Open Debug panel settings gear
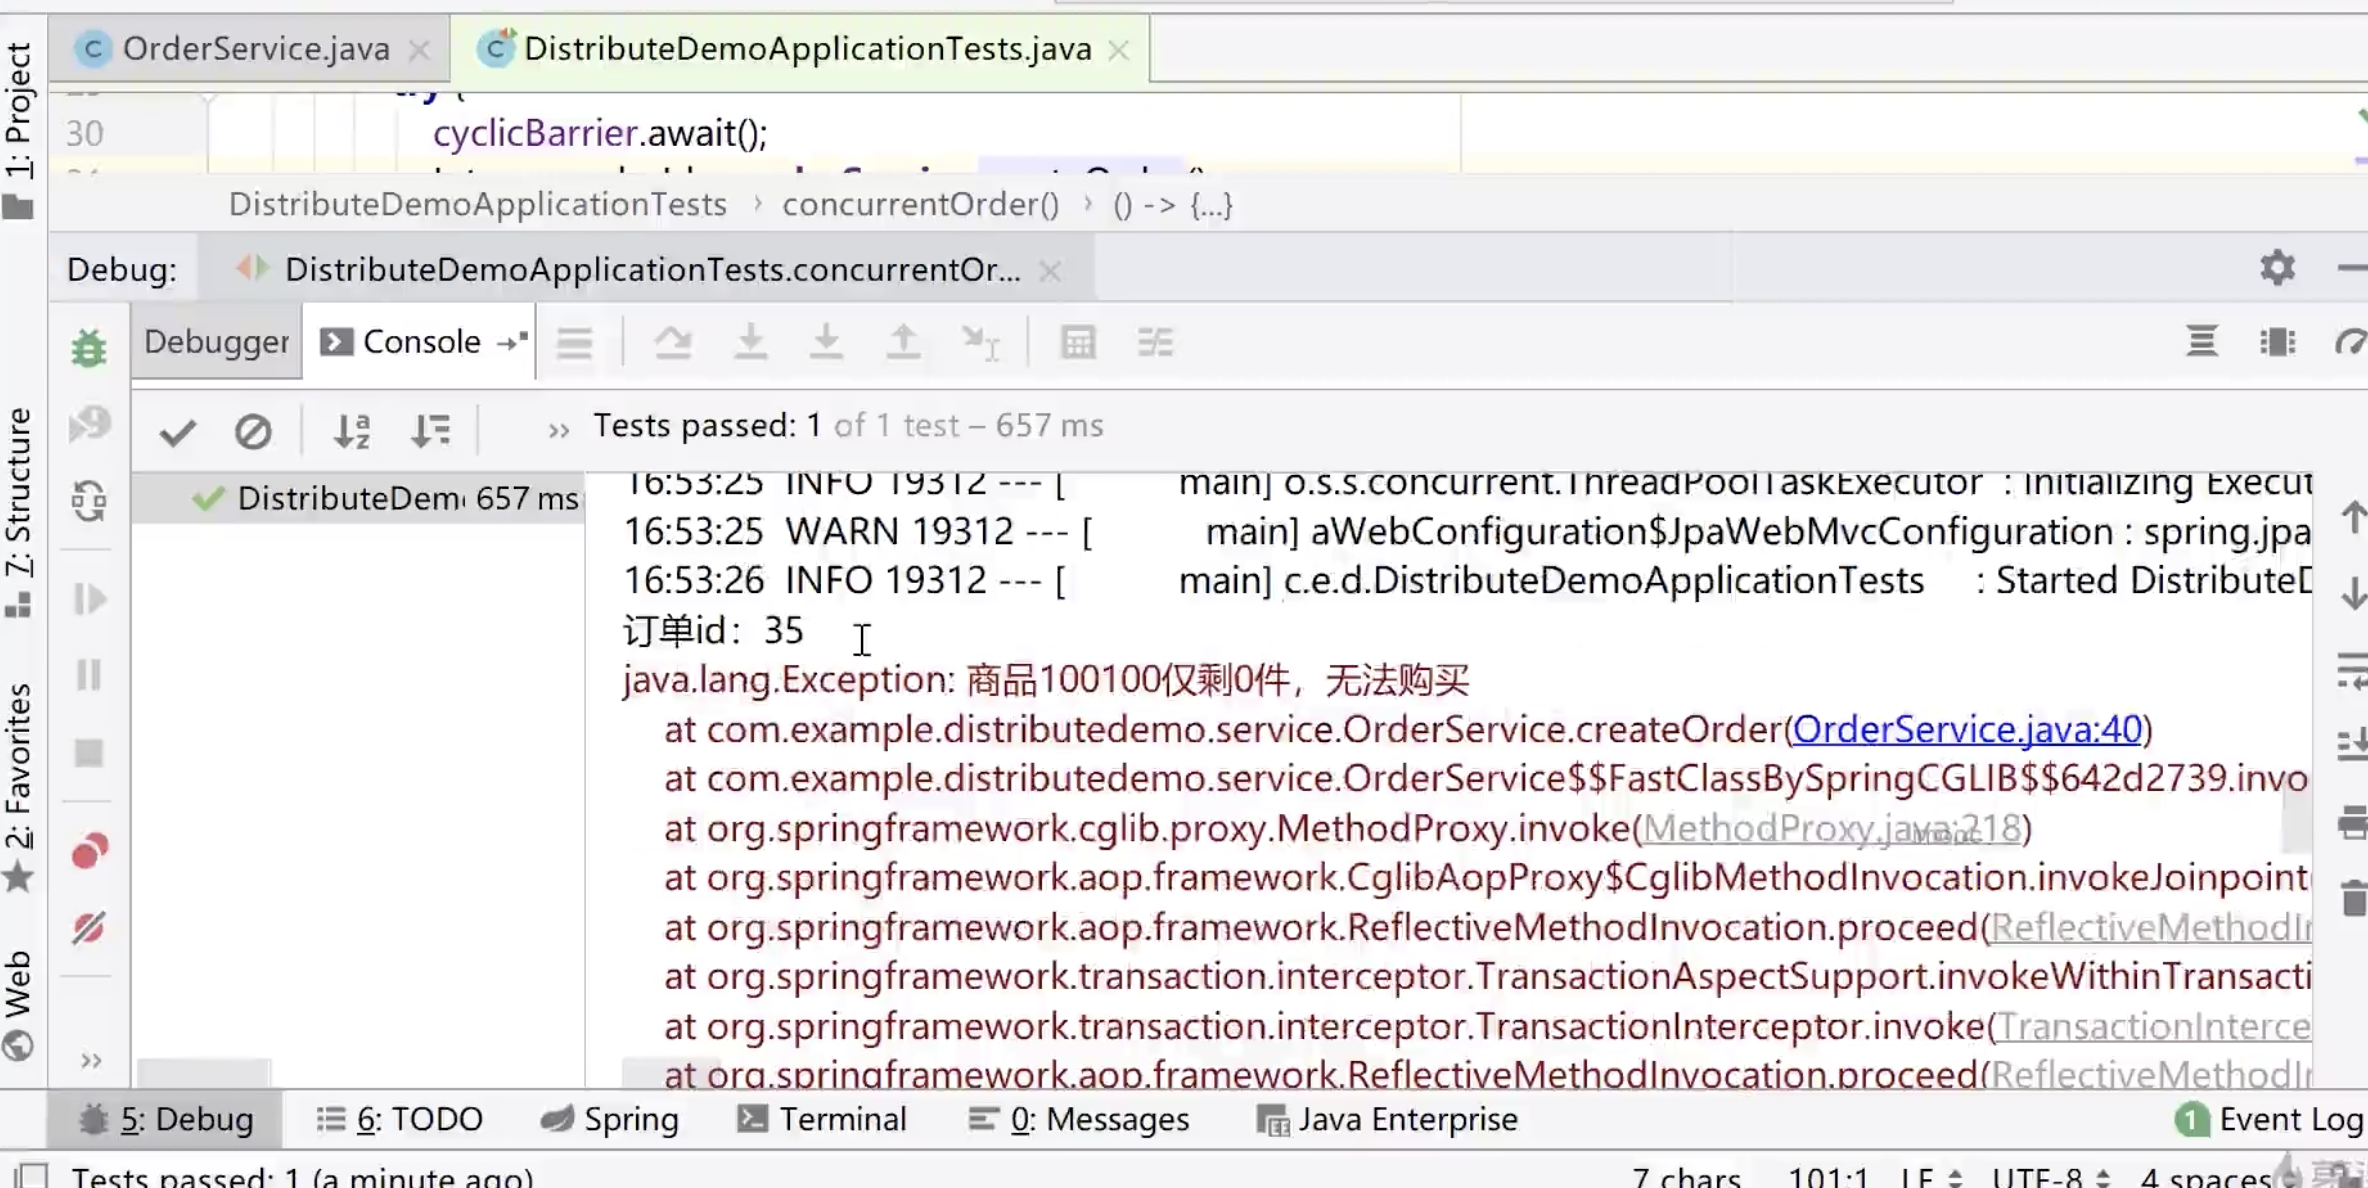The width and height of the screenshot is (2368, 1188). 2277,268
